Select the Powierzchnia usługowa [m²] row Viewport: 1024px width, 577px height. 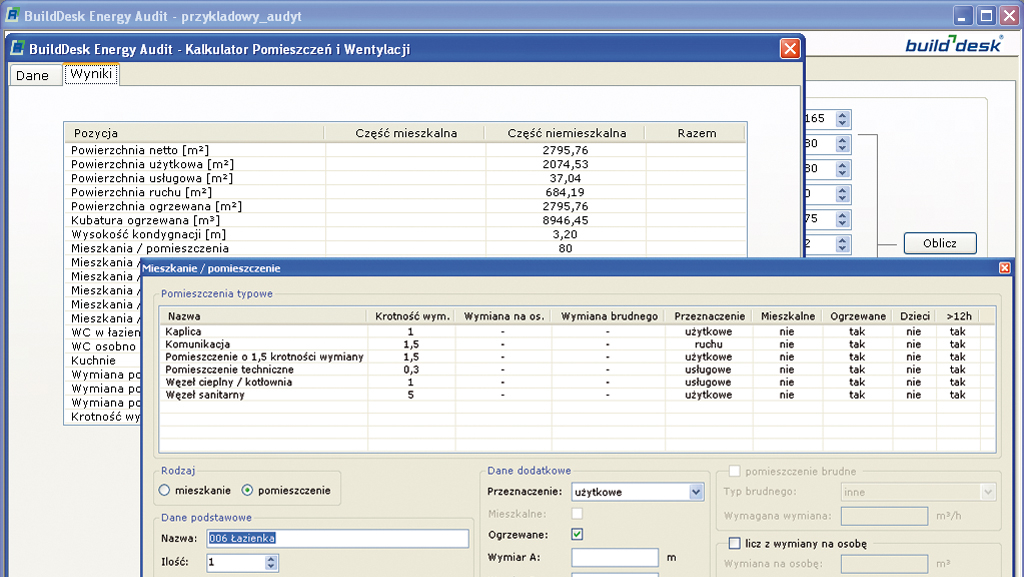point(405,178)
